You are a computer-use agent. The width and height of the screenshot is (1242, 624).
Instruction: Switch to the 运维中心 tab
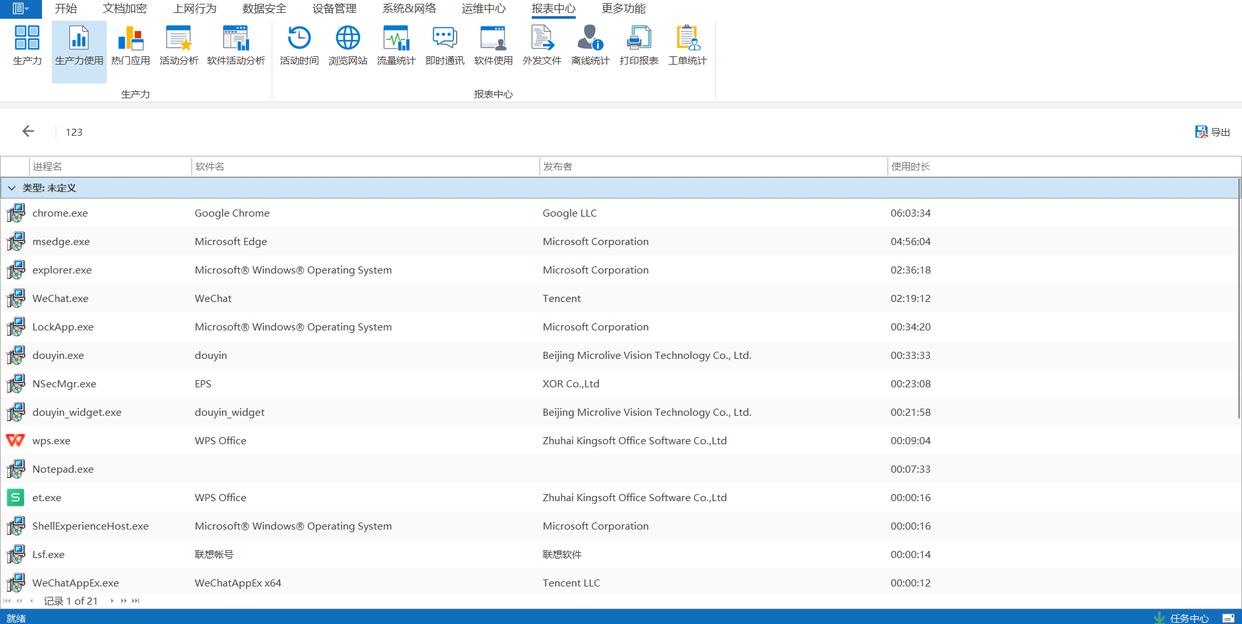pyautogui.click(x=483, y=9)
